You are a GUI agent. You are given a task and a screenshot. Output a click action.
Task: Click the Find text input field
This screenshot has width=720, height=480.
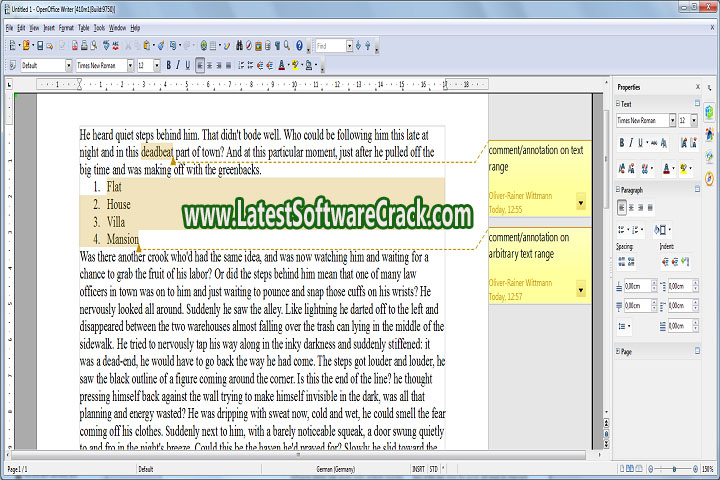pyautogui.click(x=329, y=45)
